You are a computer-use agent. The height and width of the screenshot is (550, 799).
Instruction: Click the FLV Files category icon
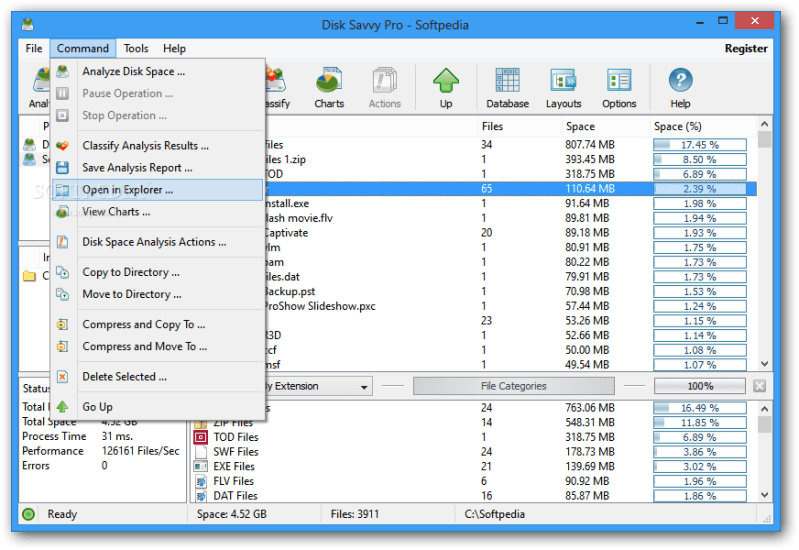[201, 481]
